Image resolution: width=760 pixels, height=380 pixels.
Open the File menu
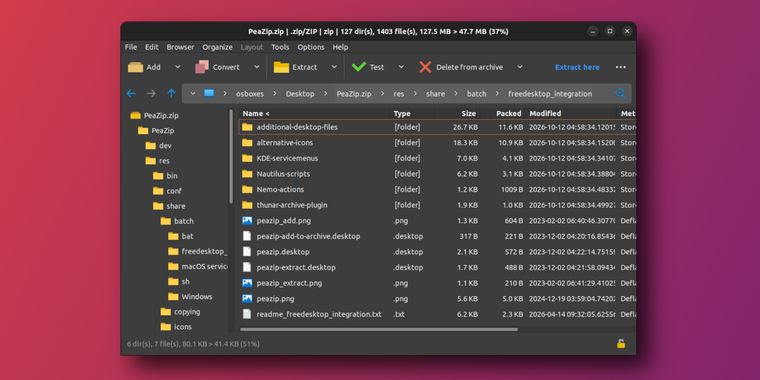tap(131, 47)
